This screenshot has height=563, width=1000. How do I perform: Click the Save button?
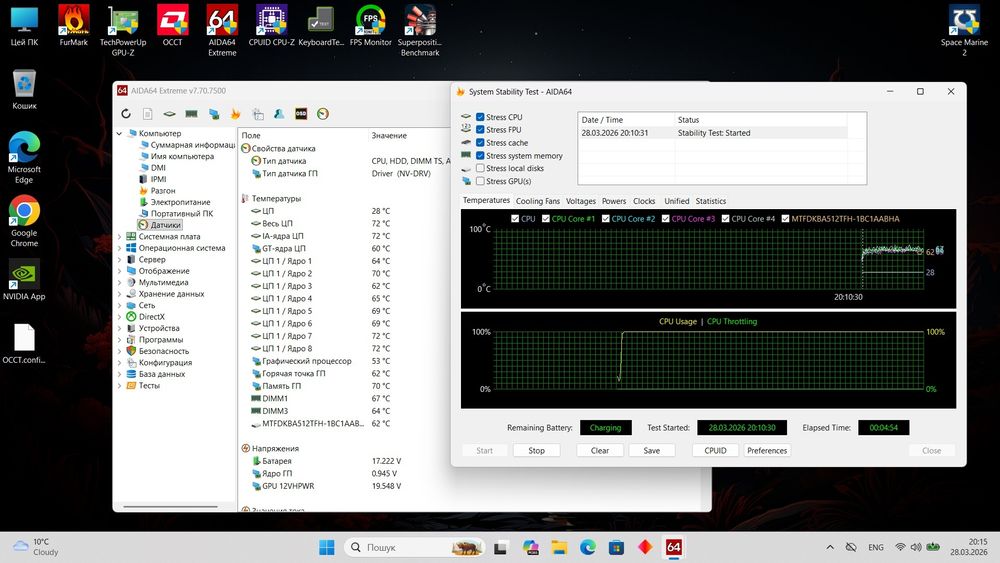pos(651,450)
